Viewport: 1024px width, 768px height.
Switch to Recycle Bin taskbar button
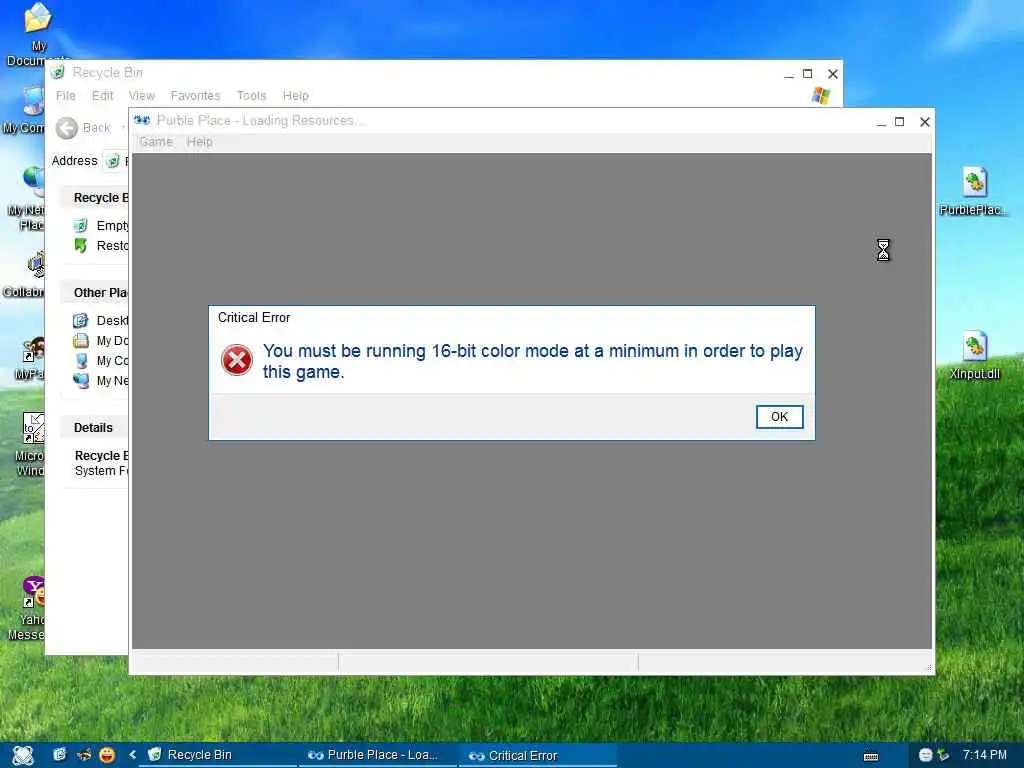point(219,755)
